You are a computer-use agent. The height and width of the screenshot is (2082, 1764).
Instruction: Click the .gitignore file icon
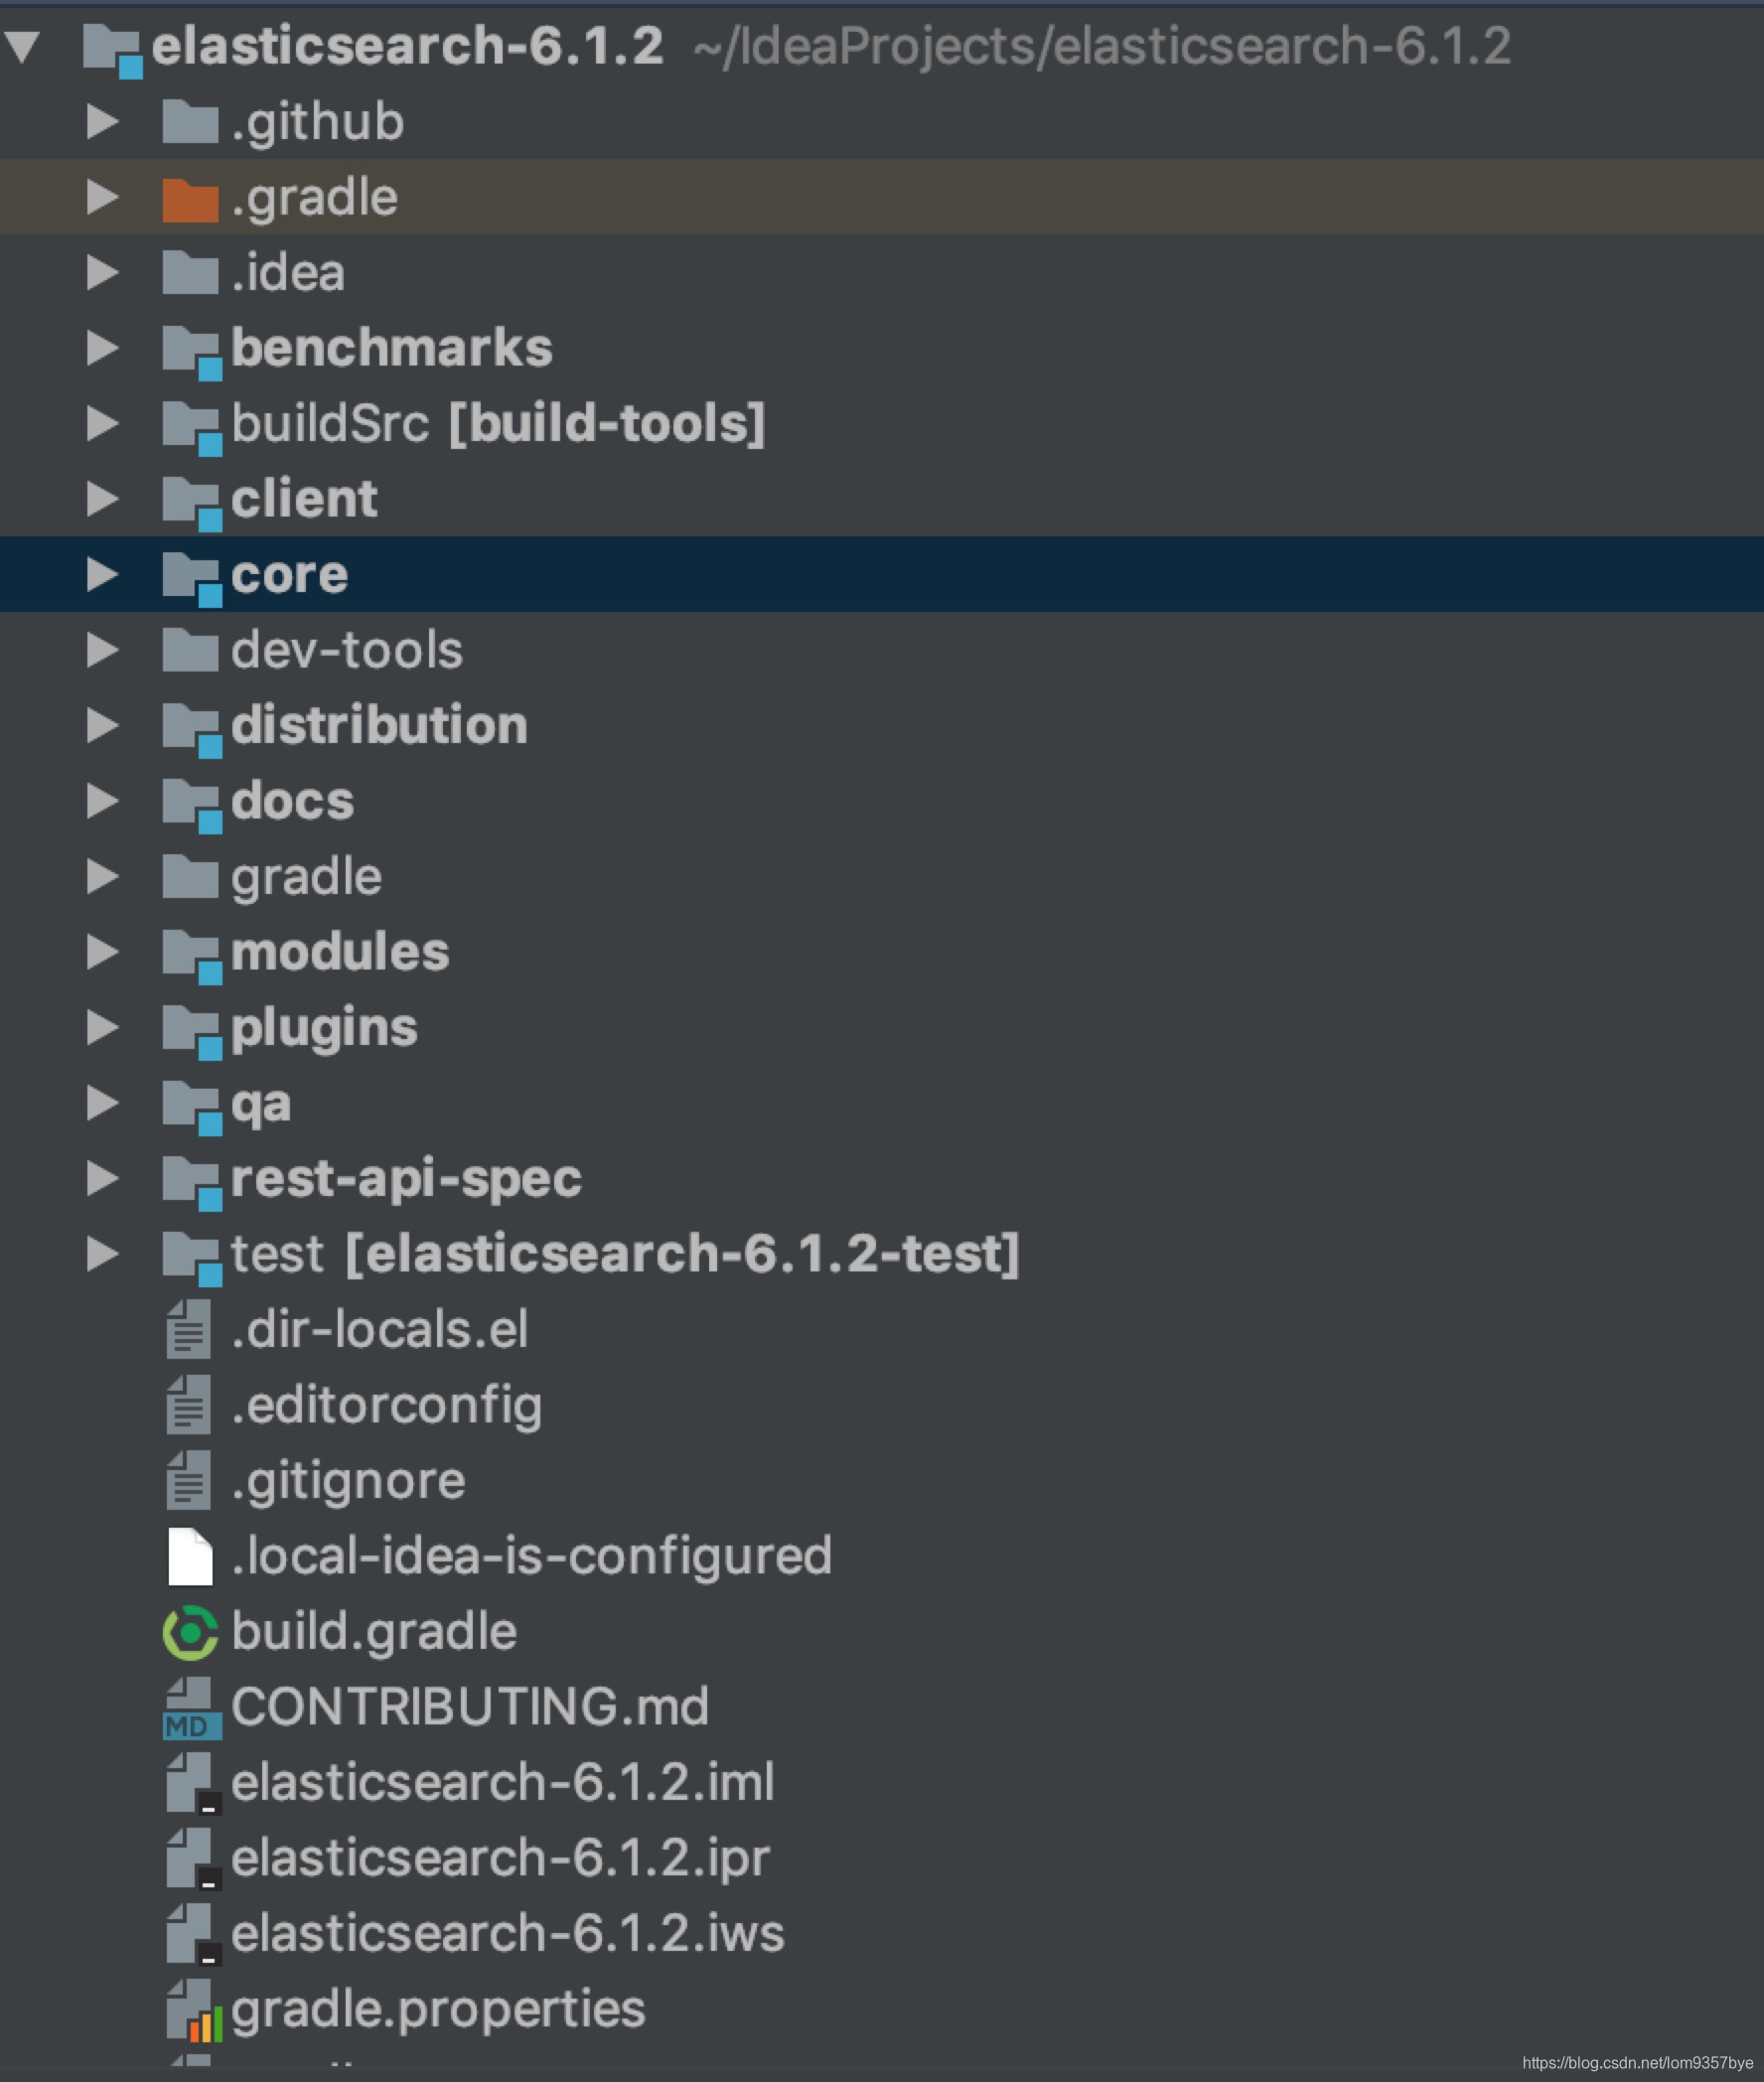tap(189, 1480)
